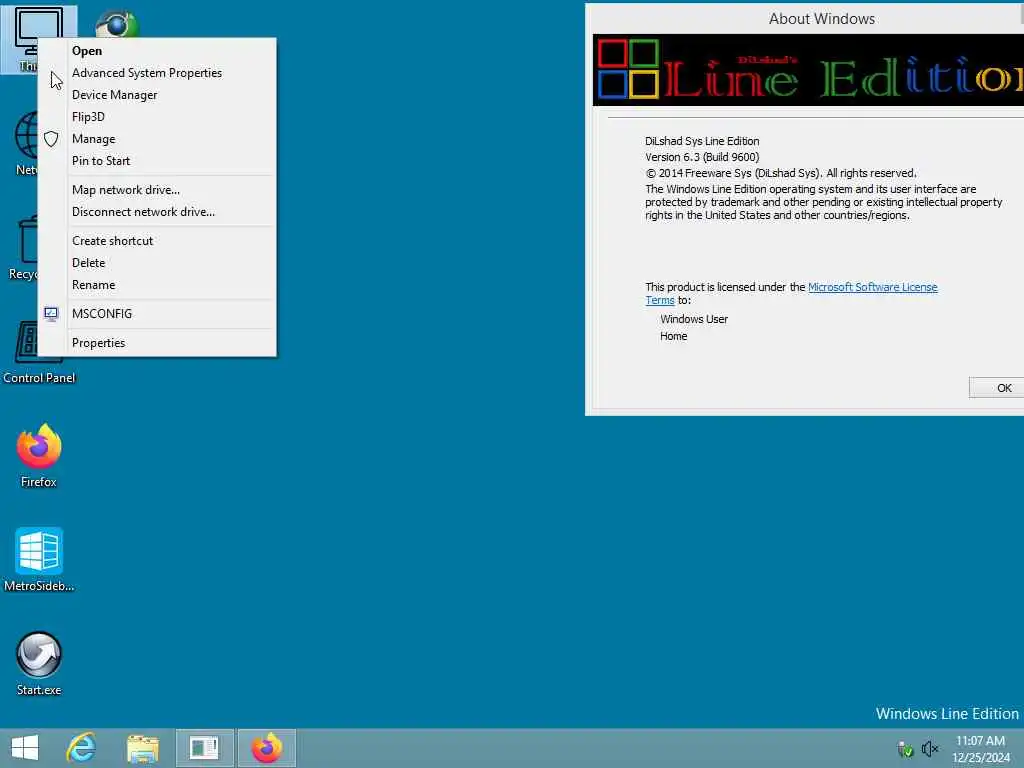Viewport: 1024px width, 768px height.
Task: Click OK in About Windows dialog
Action: point(997,388)
